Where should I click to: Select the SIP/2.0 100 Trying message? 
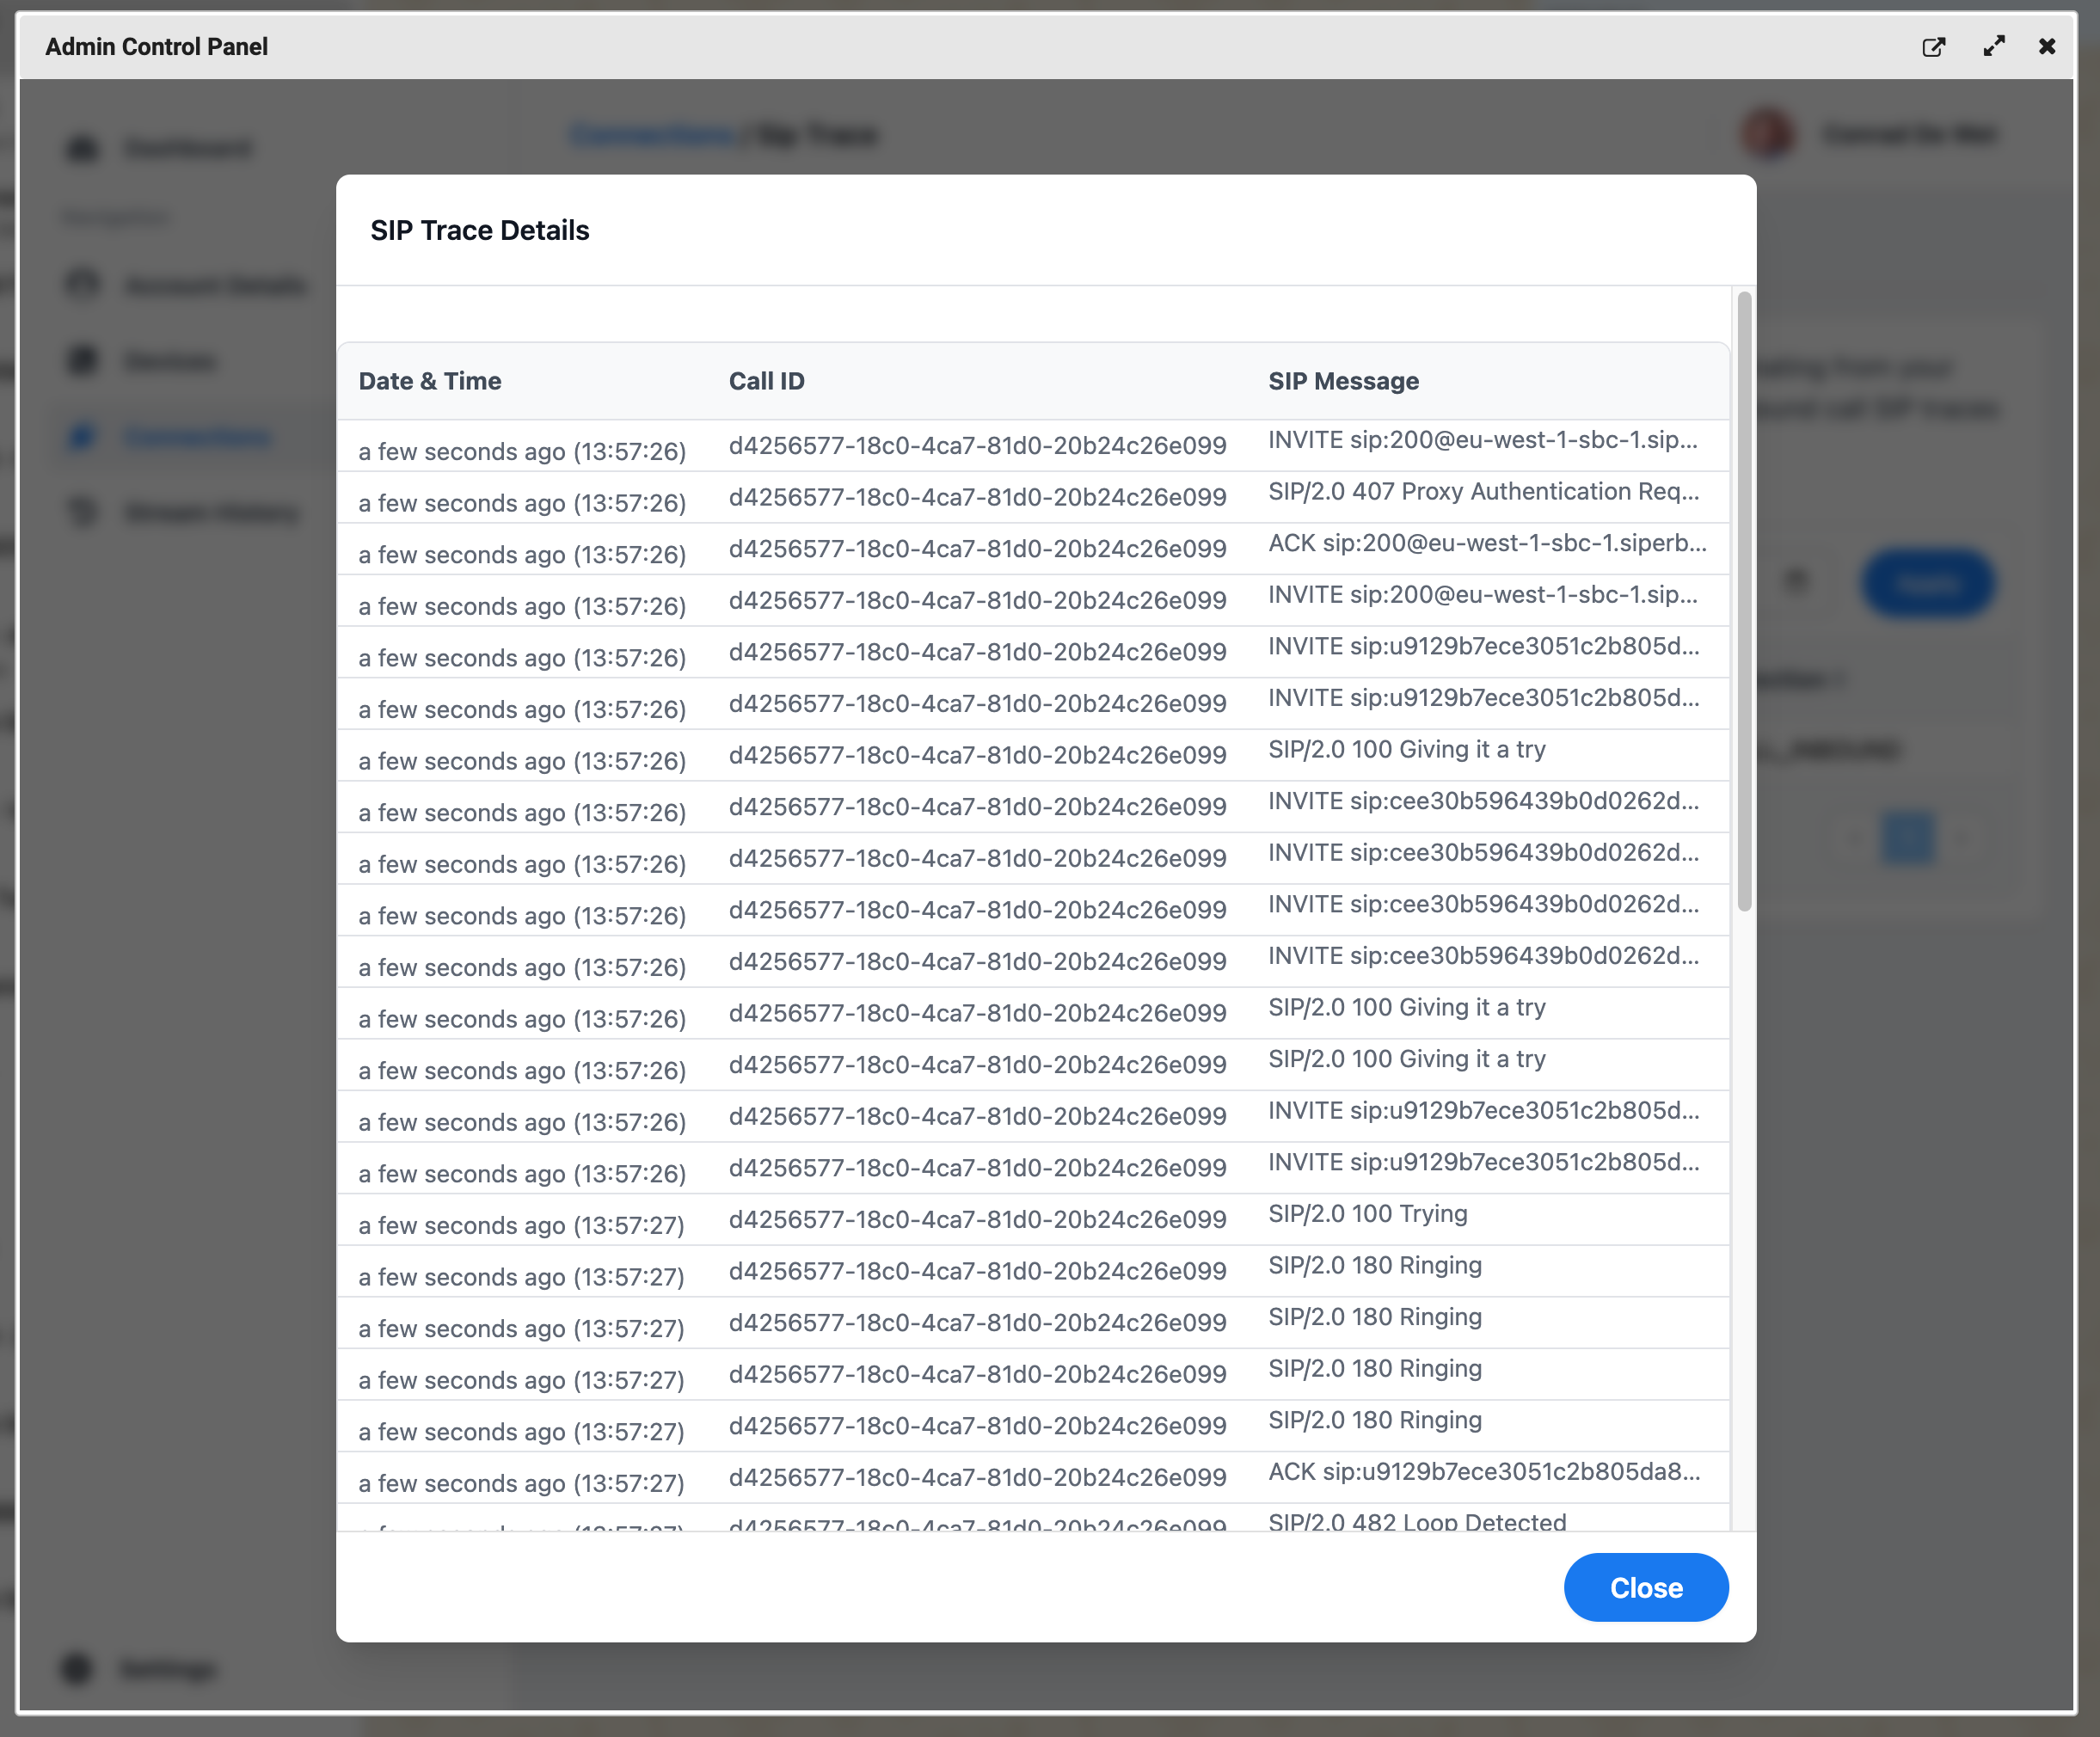[x=1367, y=1214]
